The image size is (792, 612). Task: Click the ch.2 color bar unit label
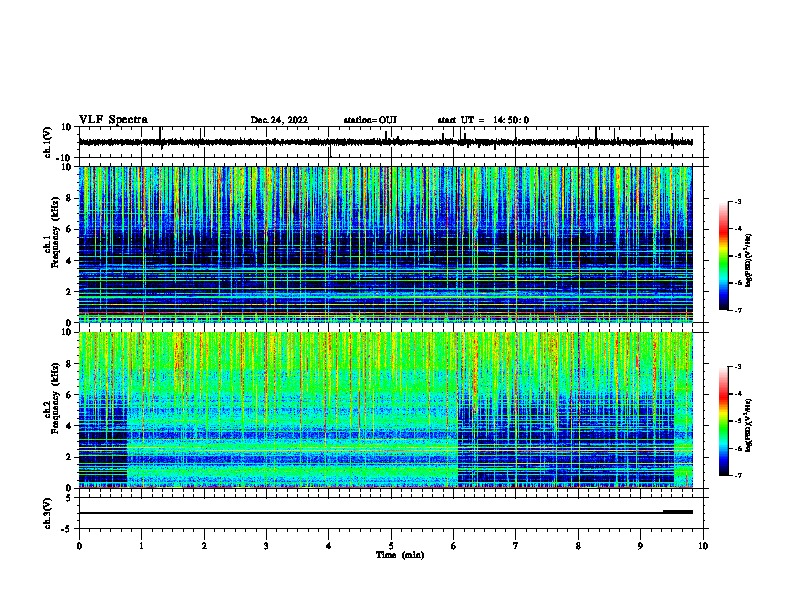pos(749,426)
